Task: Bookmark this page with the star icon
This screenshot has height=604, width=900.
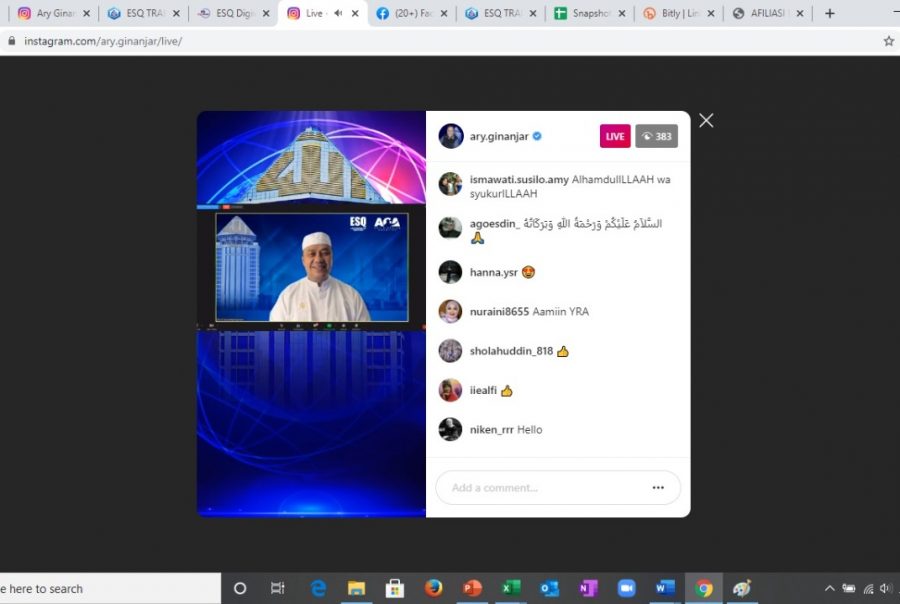Action: [888, 41]
